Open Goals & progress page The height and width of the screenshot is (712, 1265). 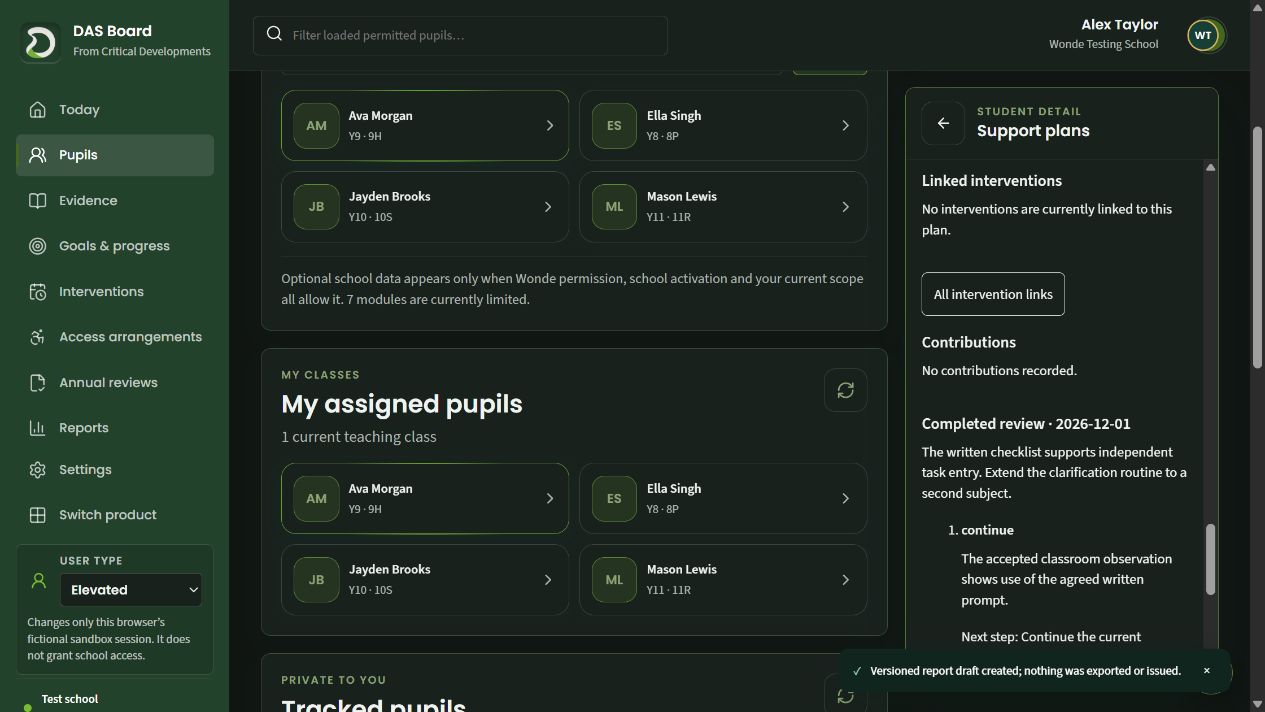pyautogui.click(x=115, y=246)
